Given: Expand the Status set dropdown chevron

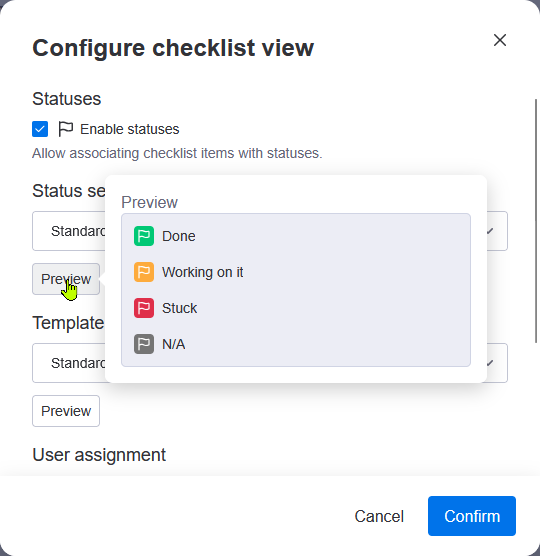Looking at the screenshot, I should (x=490, y=231).
